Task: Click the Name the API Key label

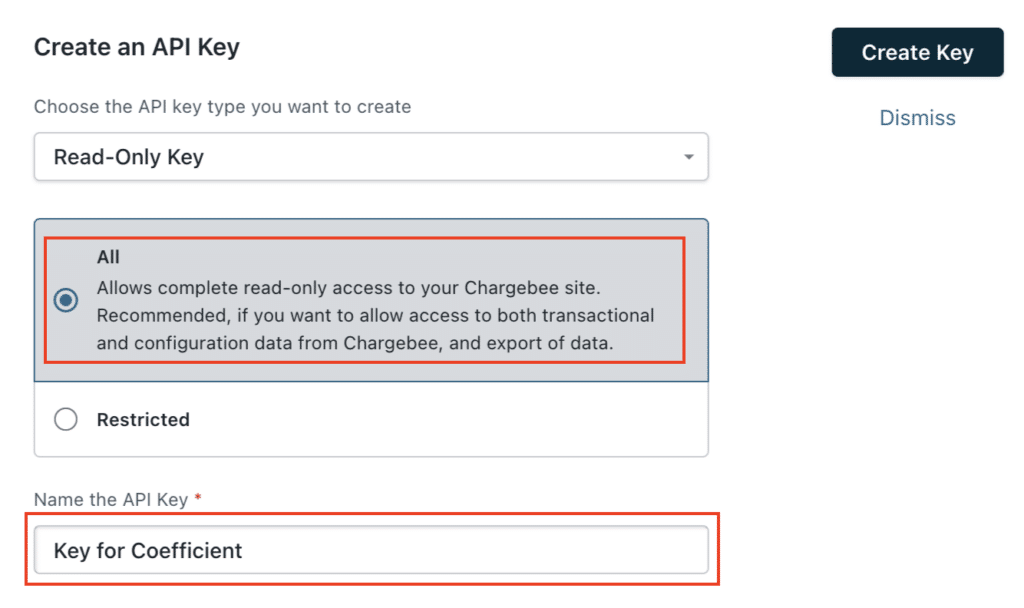Action: point(111,500)
